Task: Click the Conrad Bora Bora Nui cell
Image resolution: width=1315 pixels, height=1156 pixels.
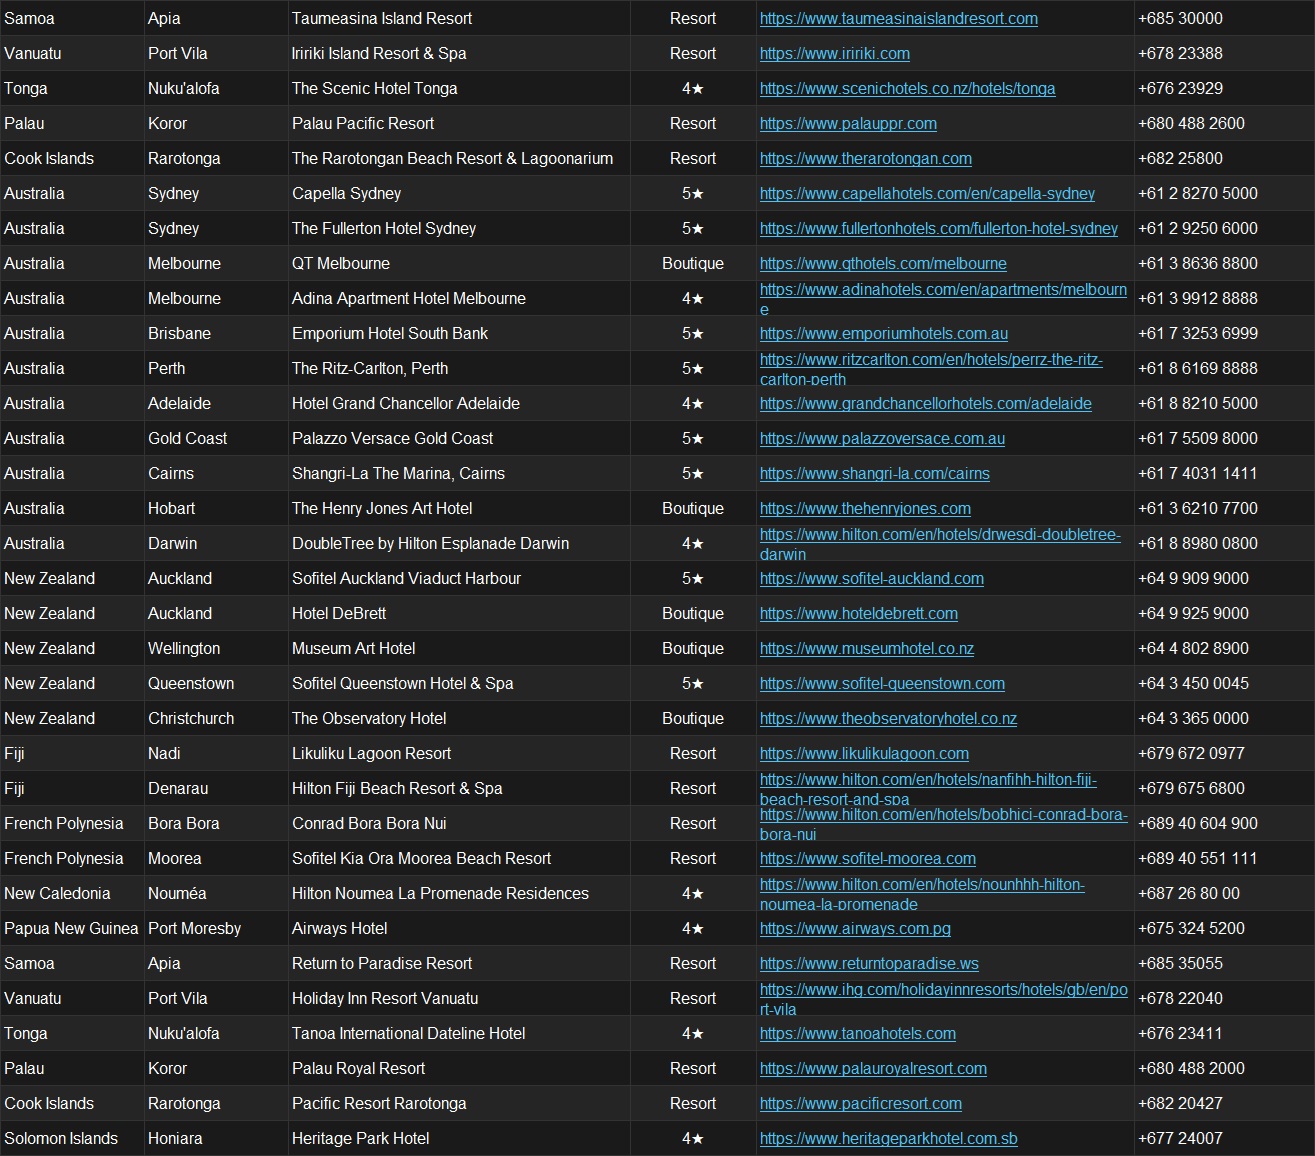Action: click(x=459, y=823)
